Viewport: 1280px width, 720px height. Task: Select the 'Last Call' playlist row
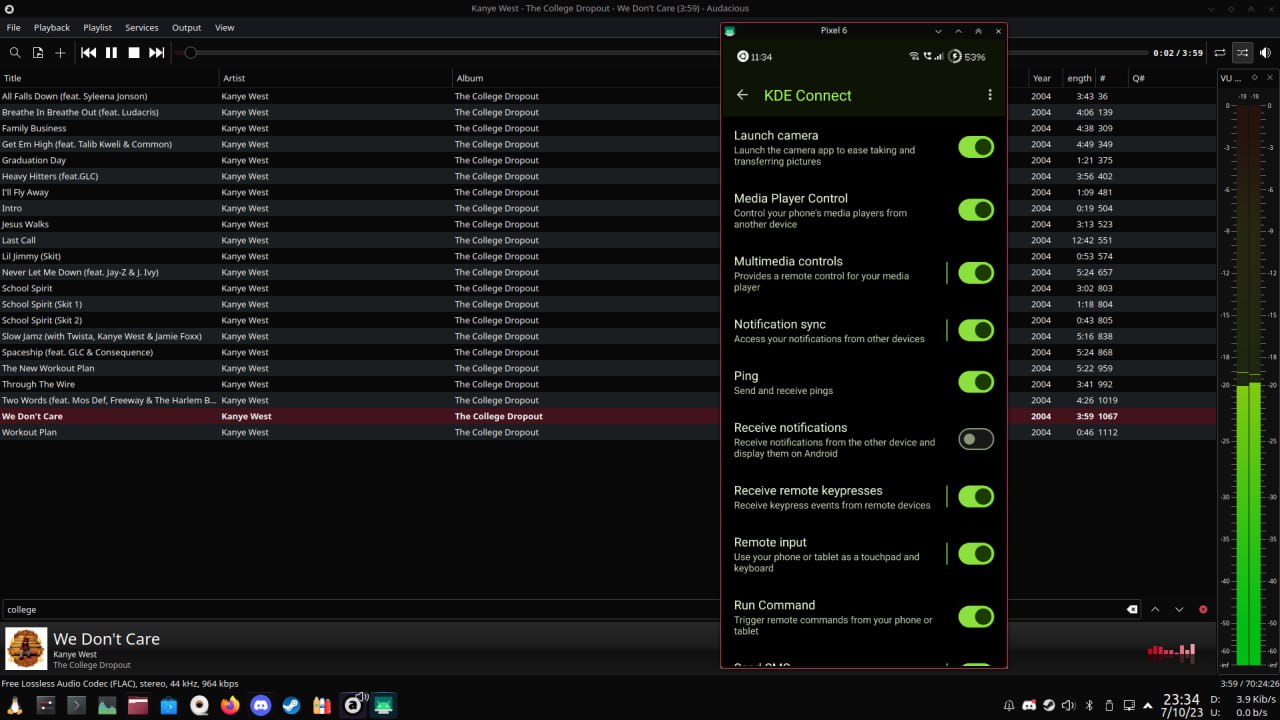click(608, 240)
